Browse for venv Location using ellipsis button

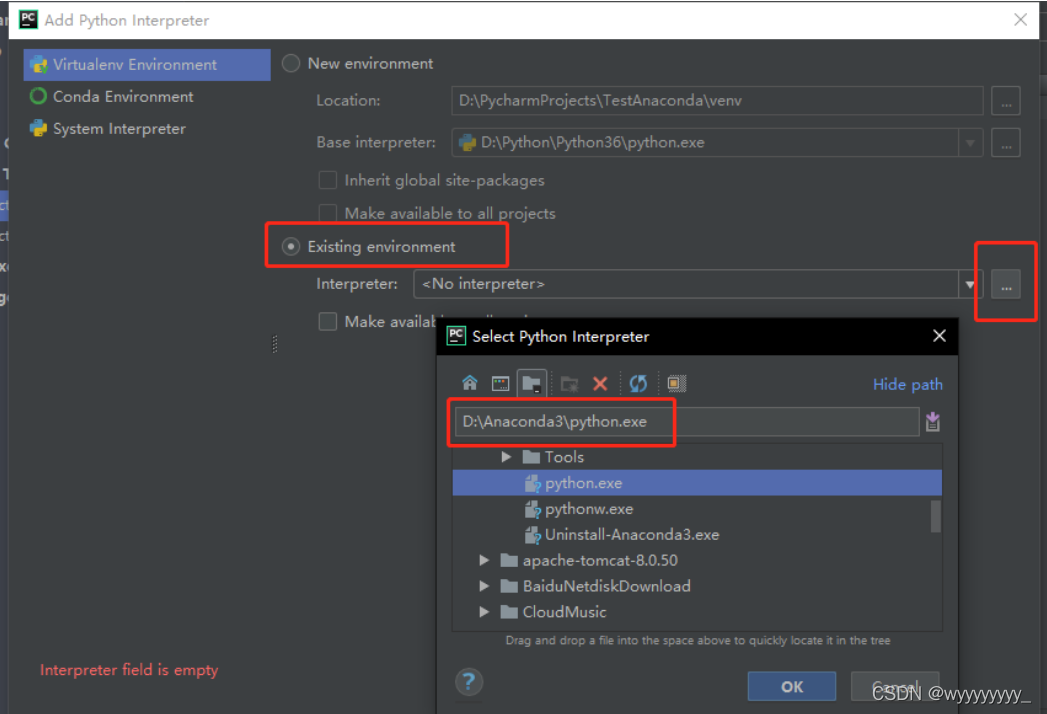point(1006,101)
